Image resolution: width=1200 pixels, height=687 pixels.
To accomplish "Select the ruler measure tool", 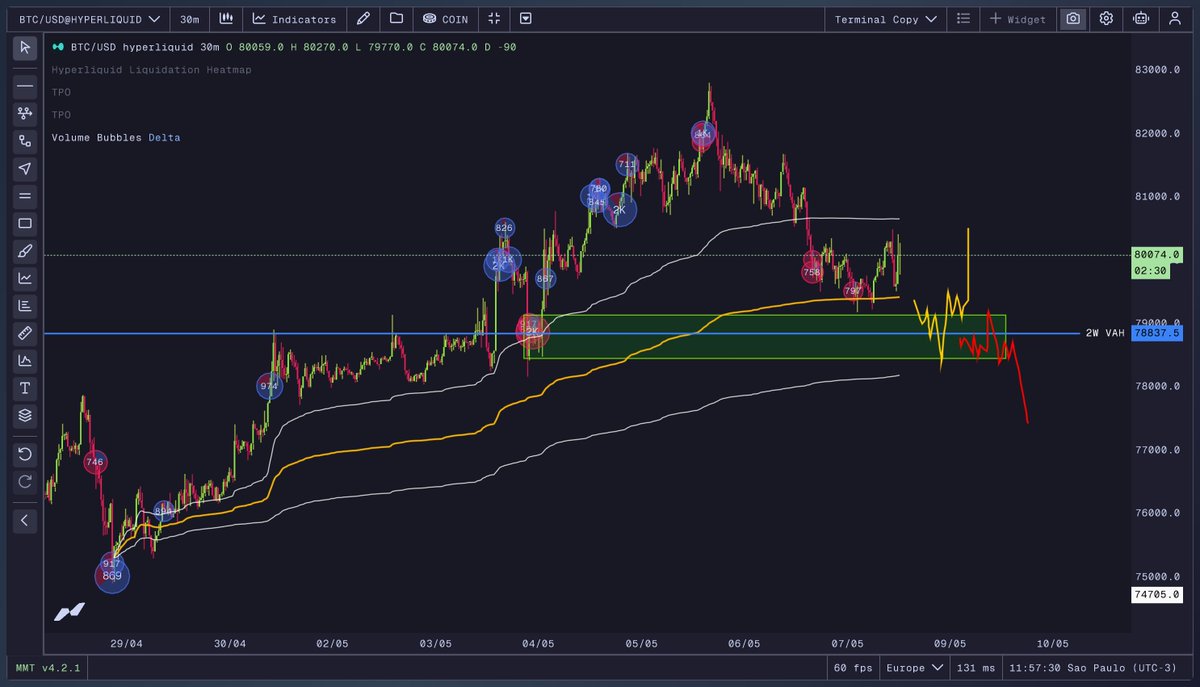I will tap(25, 333).
